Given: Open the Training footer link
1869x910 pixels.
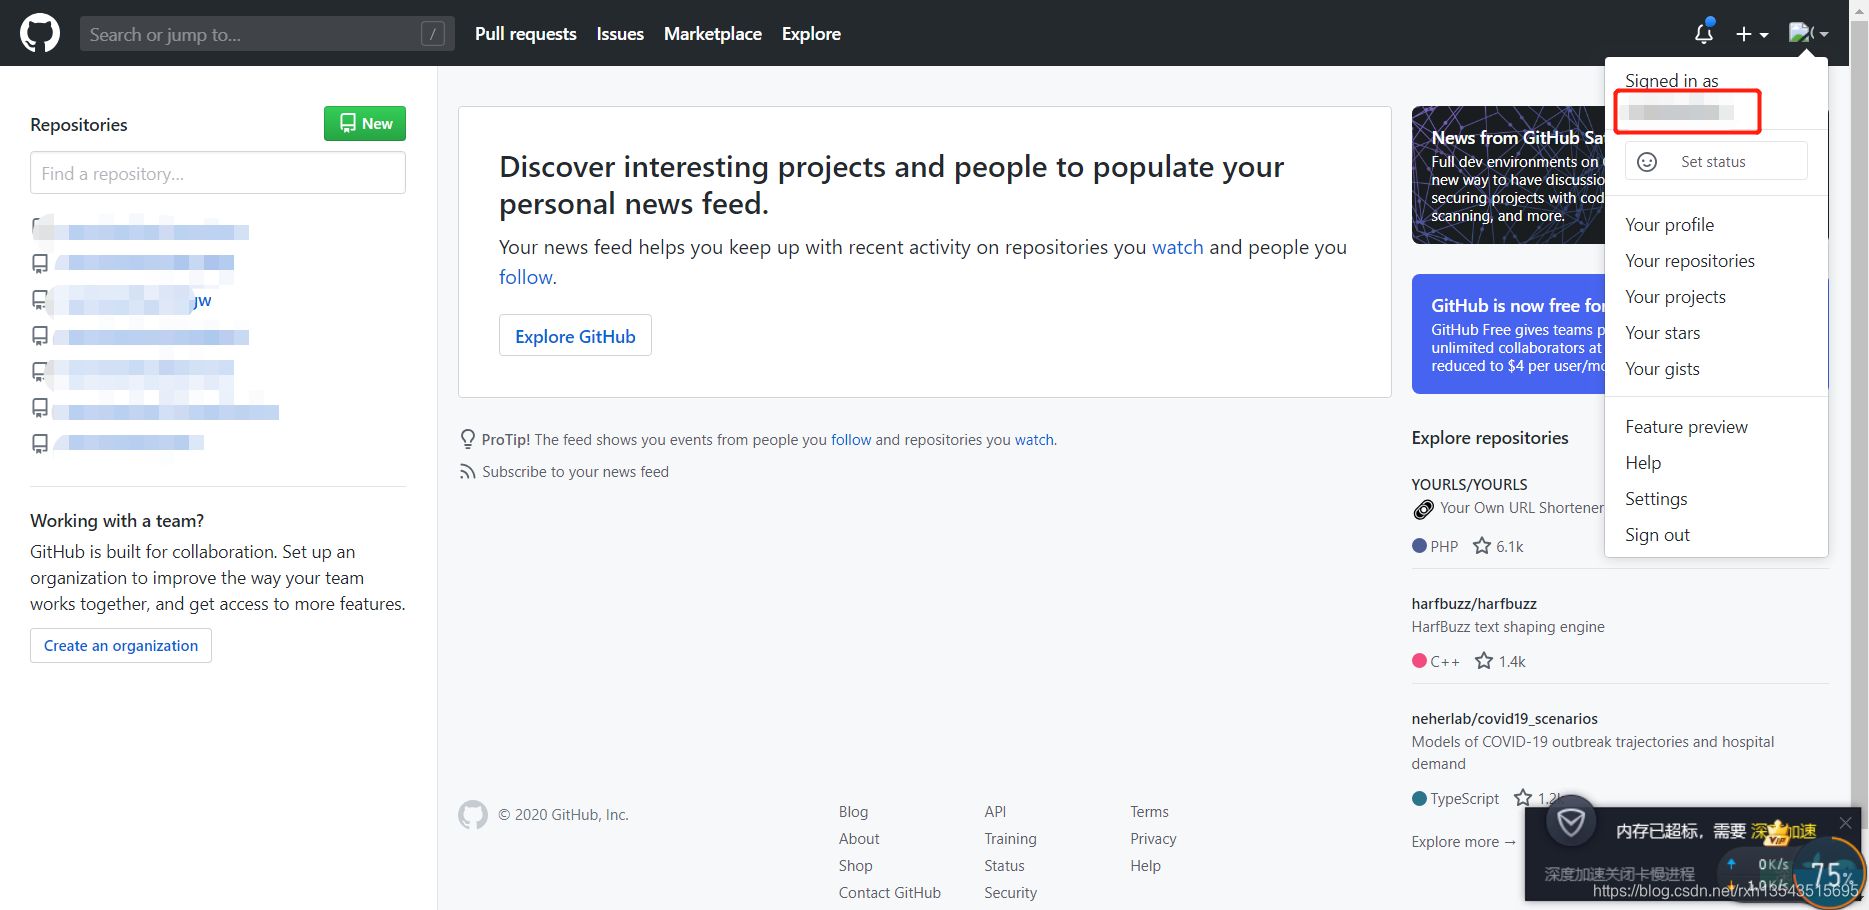Looking at the screenshot, I should (1010, 838).
